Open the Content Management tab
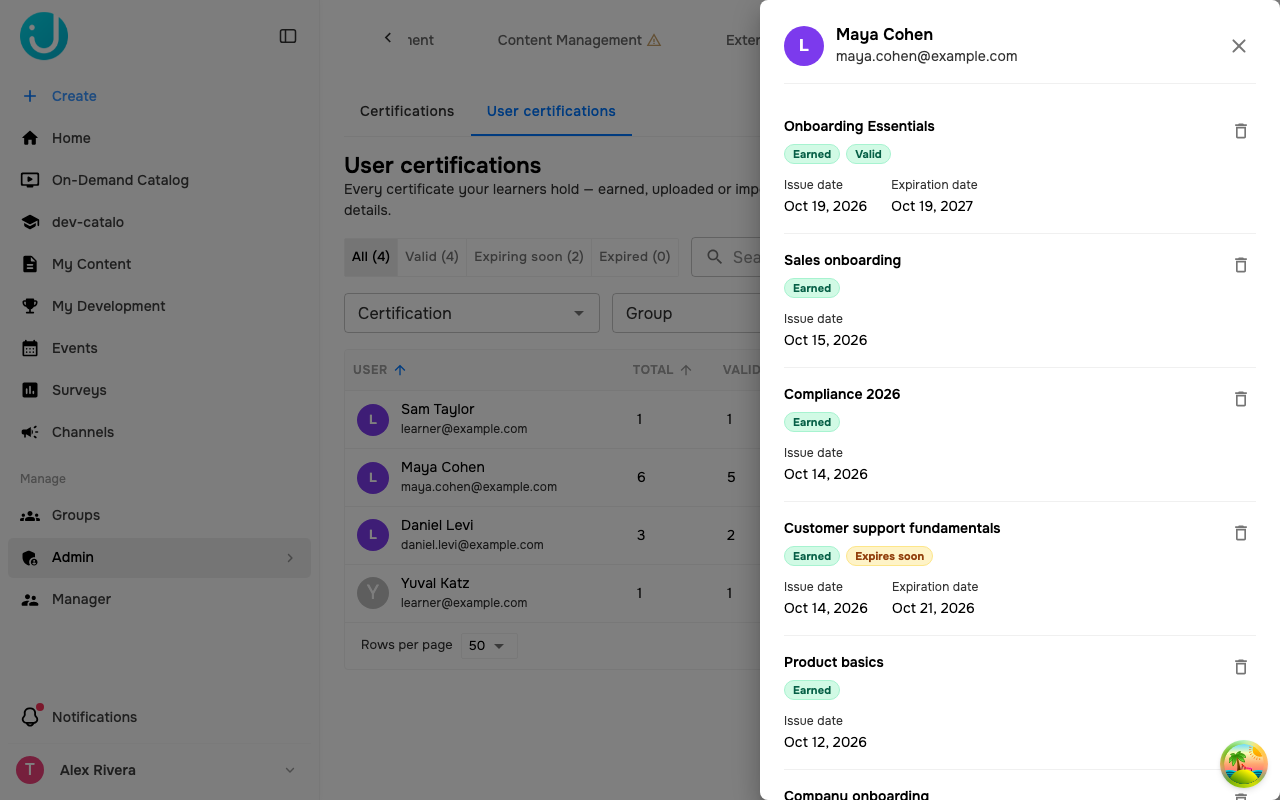 pos(579,40)
